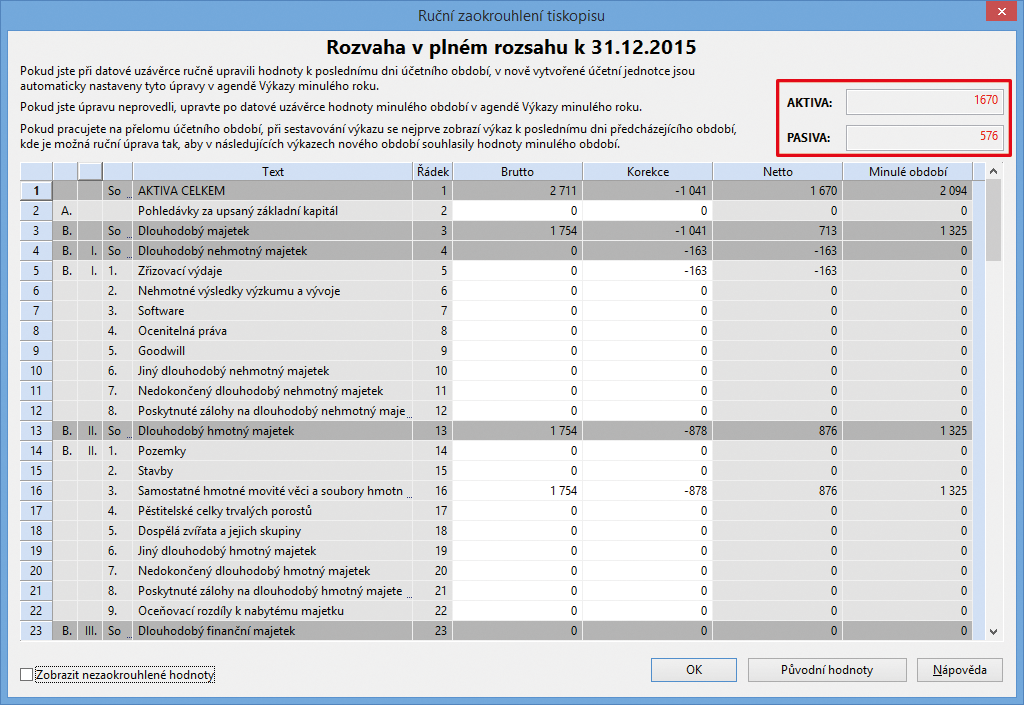Edit Korekce cell for Zřizovací výdaje
This screenshot has height=705, width=1024.
(647, 271)
